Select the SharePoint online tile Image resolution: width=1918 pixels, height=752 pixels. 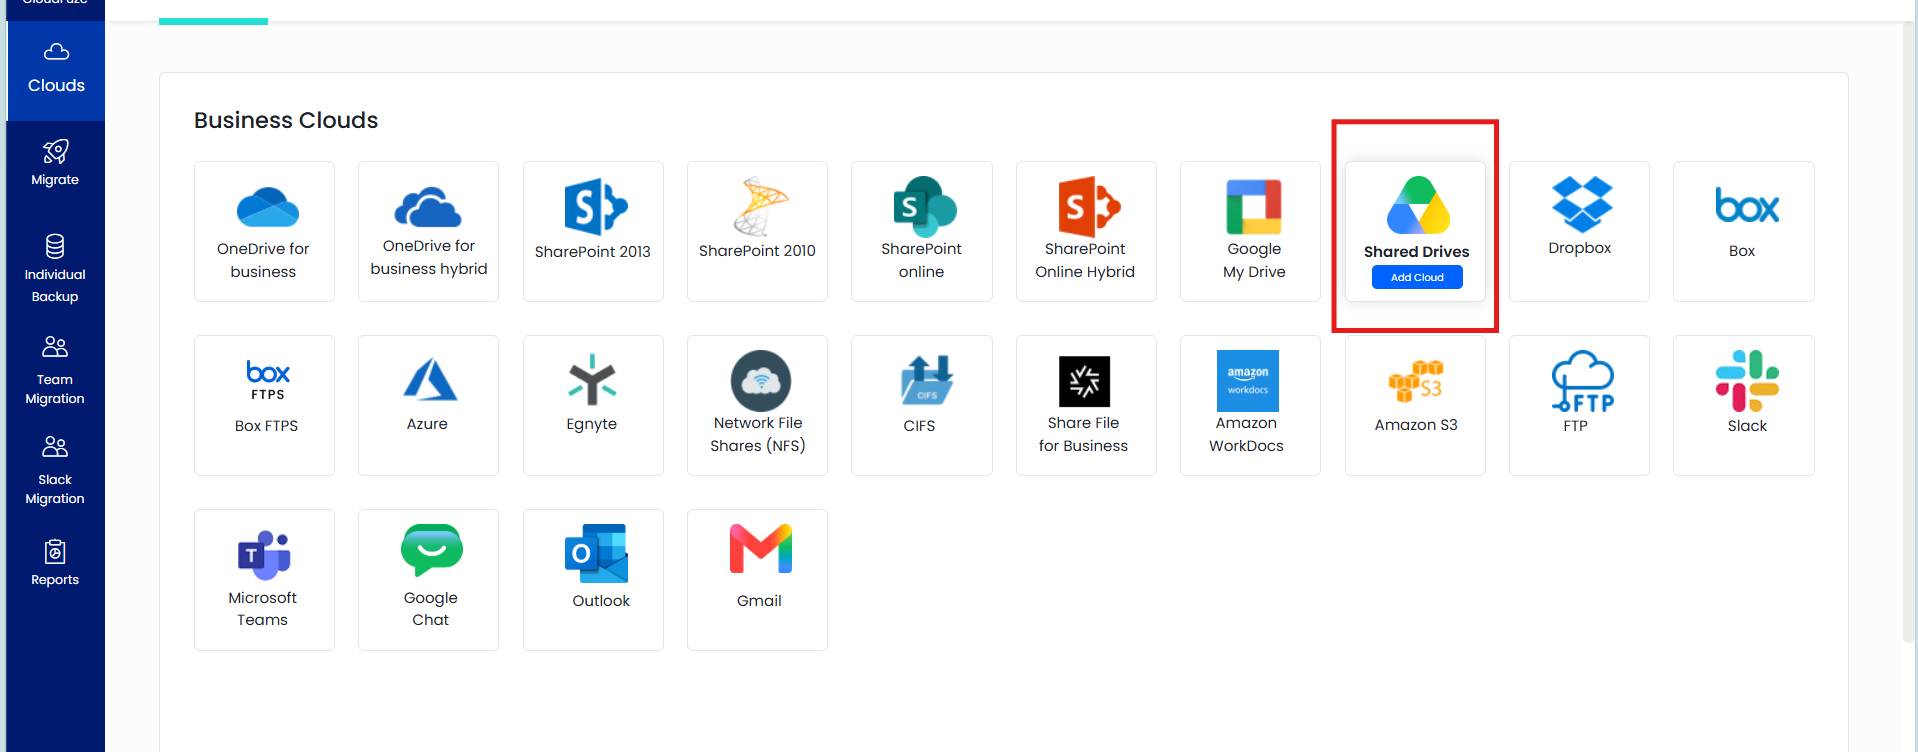922,231
